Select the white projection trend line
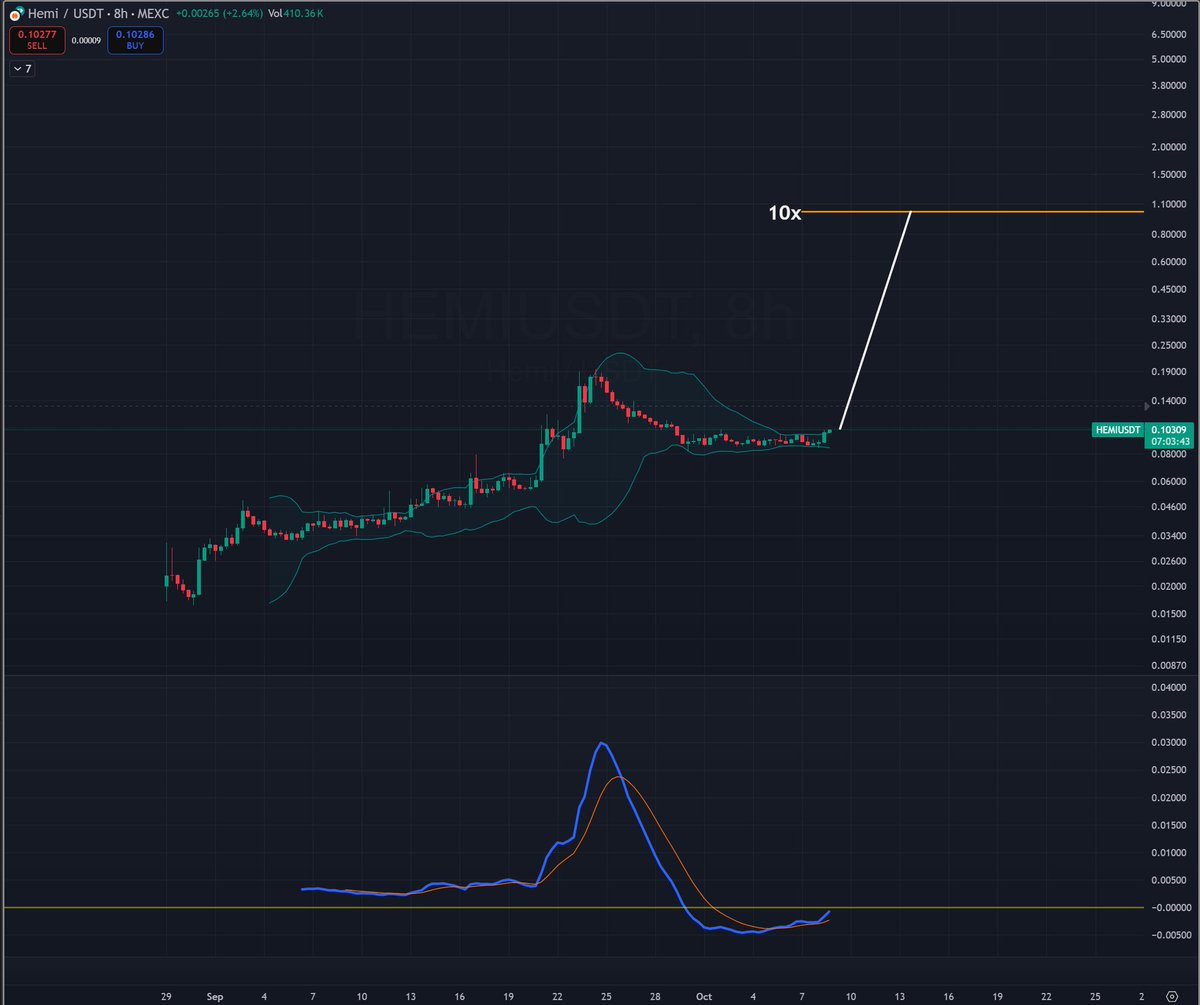The width and height of the screenshot is (1200, 1005). pyautogui.click(x=875, y=320)
